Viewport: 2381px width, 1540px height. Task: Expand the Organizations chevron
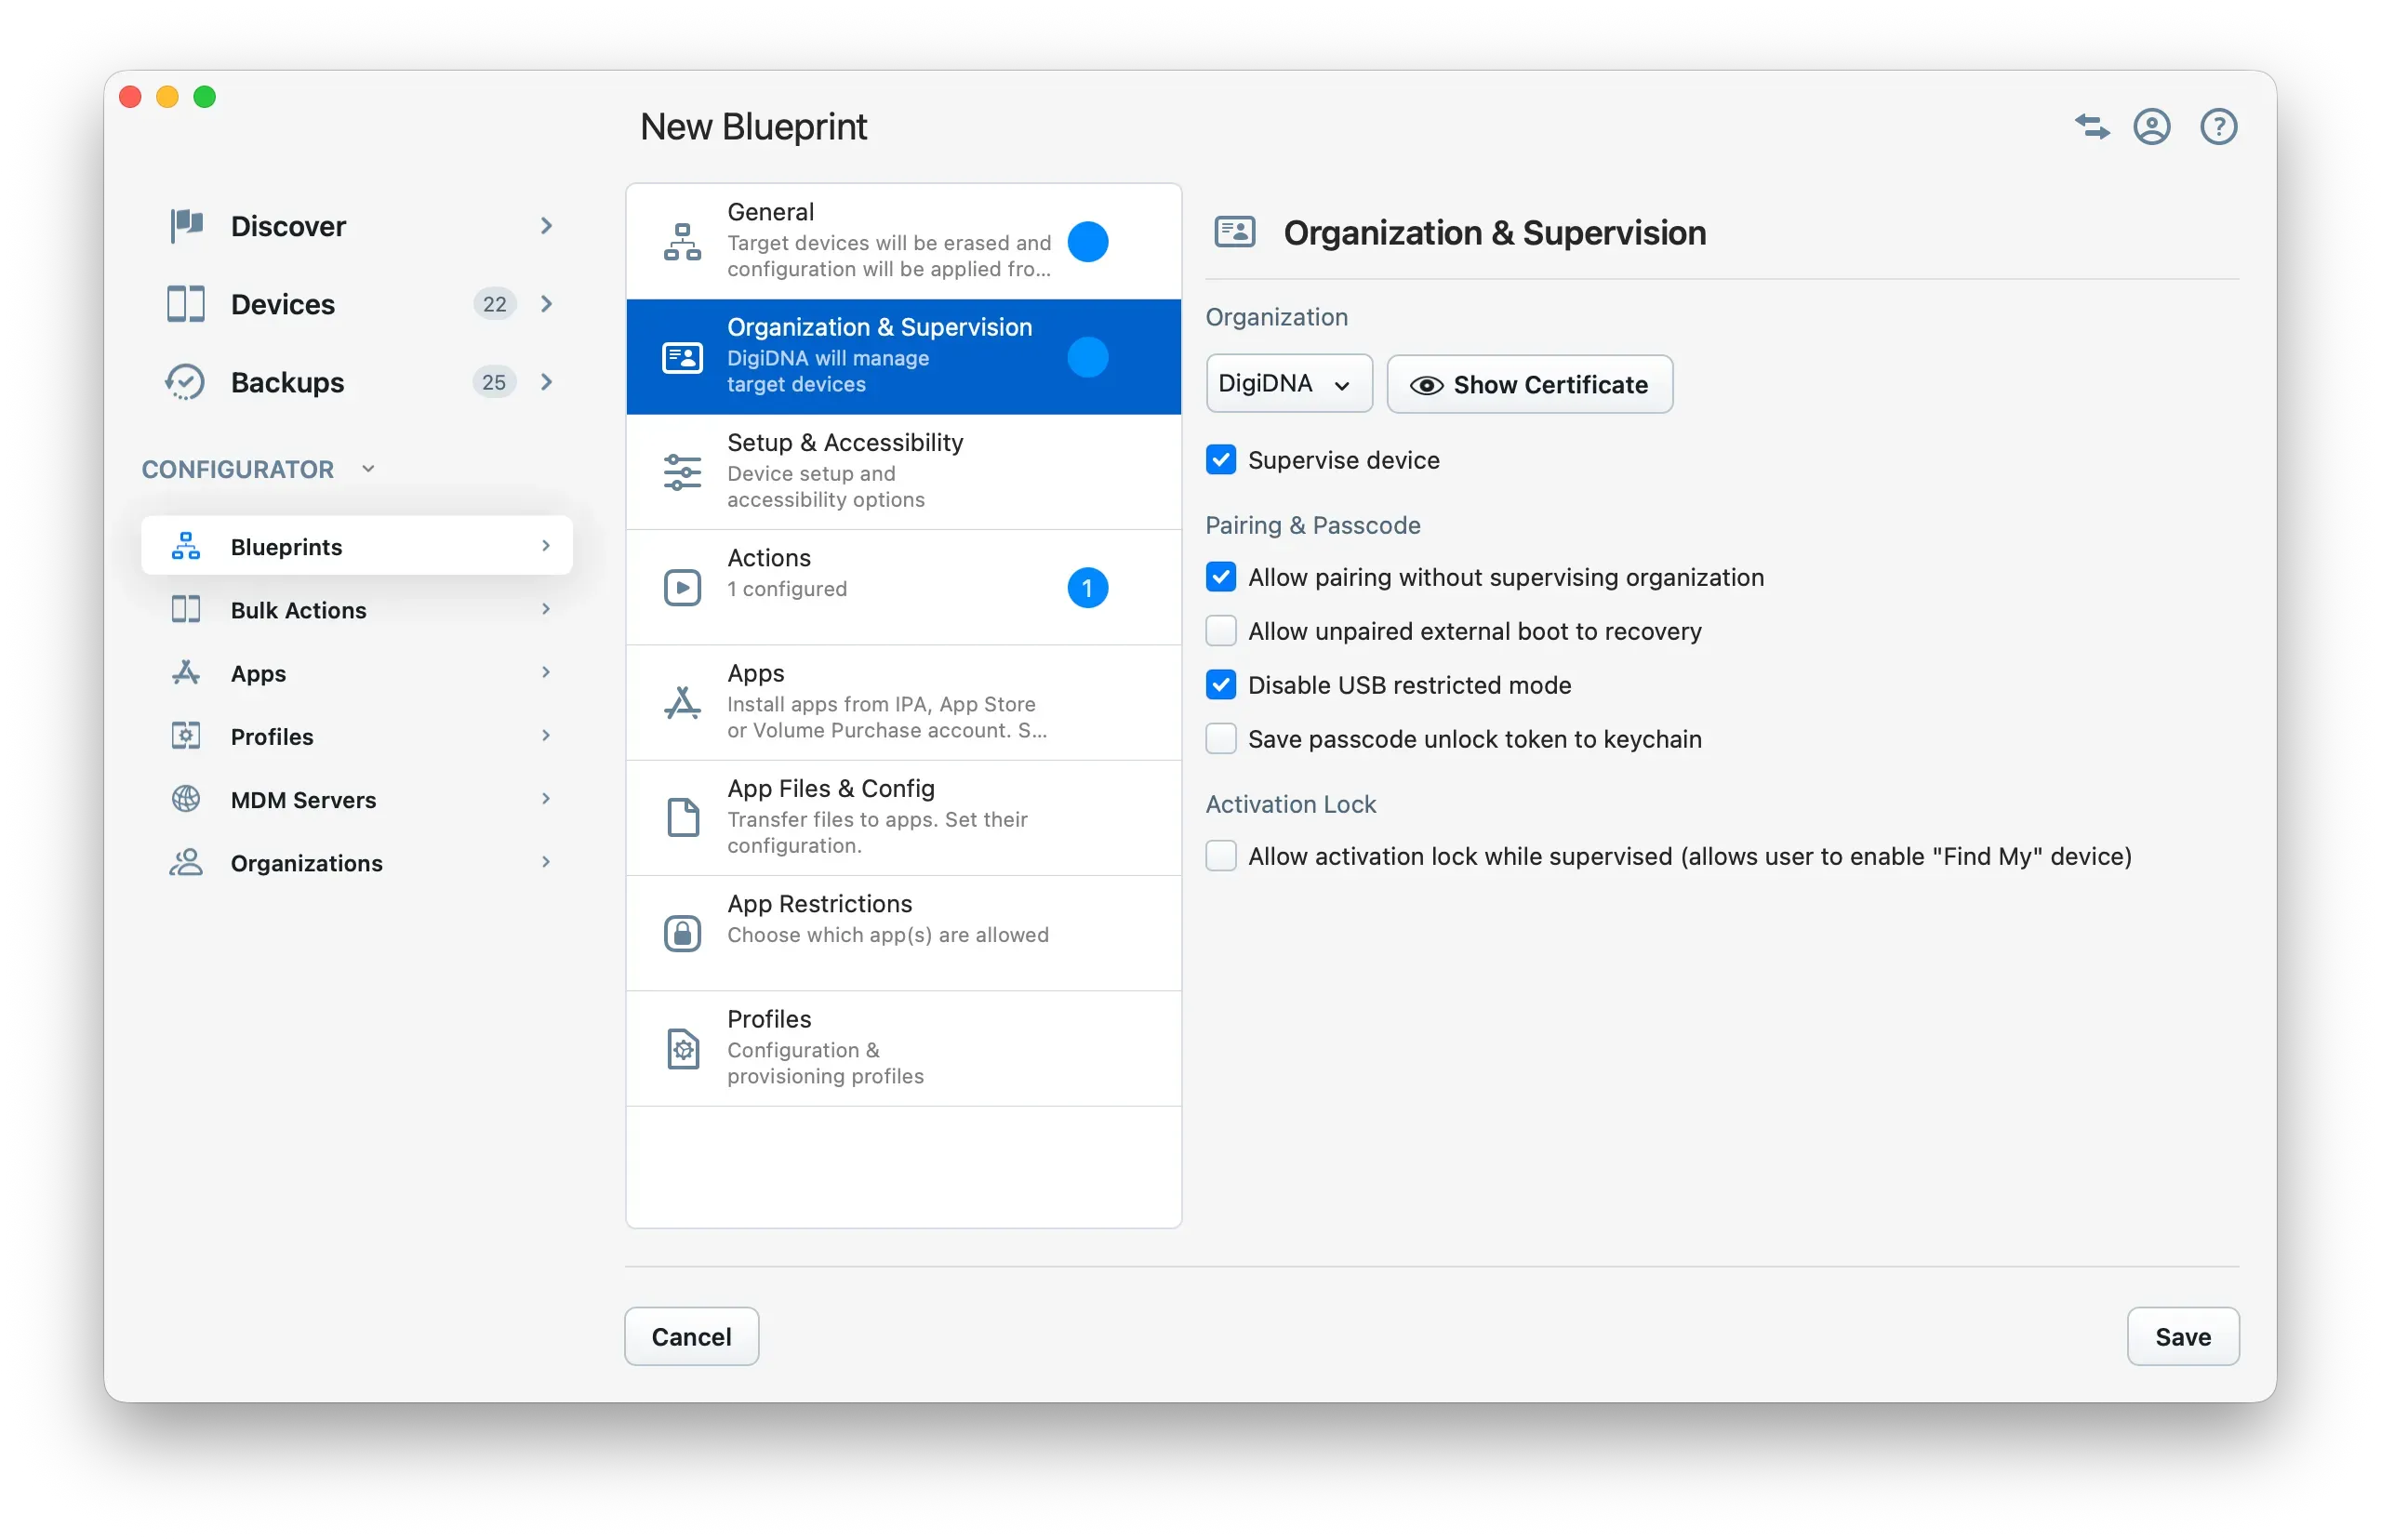tap(546, 862)
